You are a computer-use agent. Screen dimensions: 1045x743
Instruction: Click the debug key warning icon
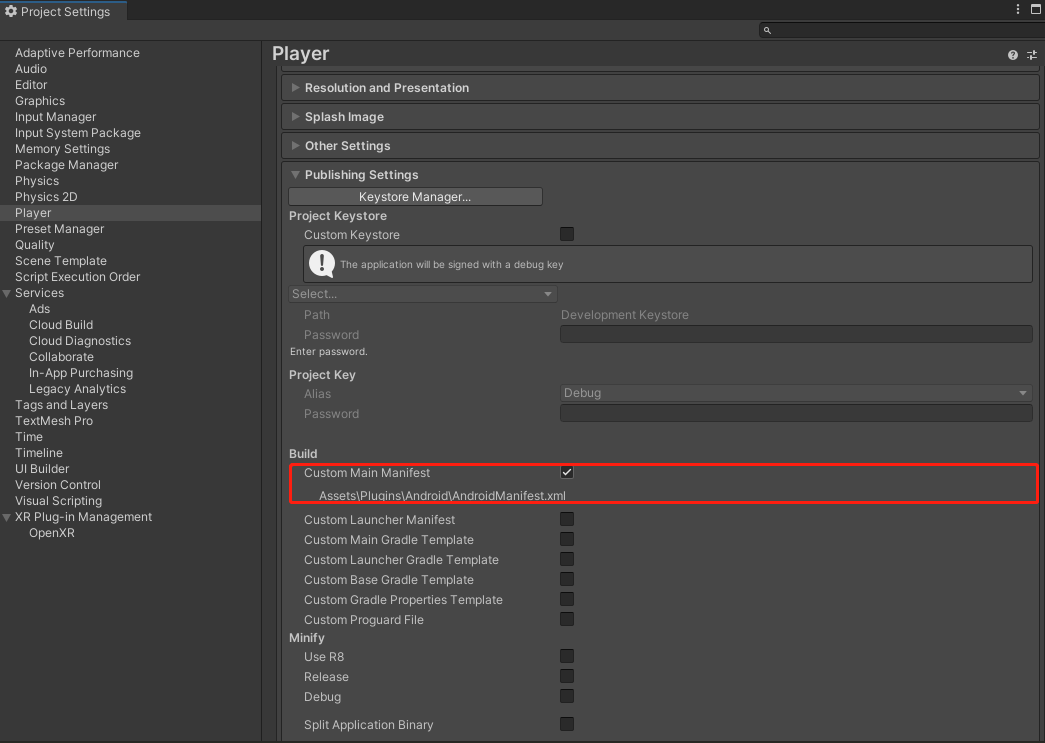321,264
